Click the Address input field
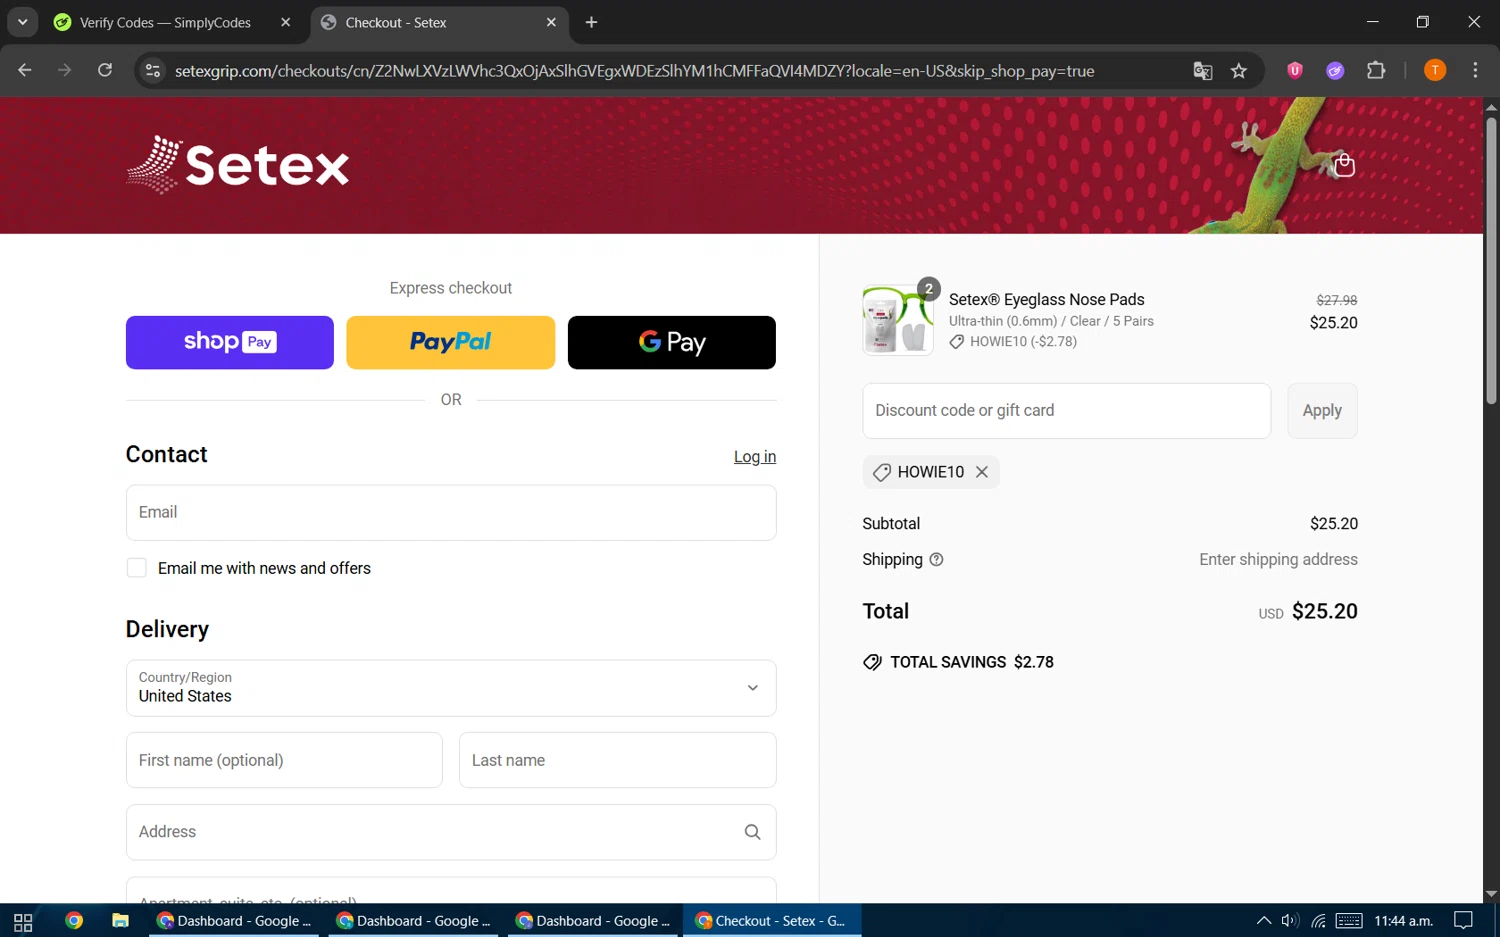 point(451,832)
